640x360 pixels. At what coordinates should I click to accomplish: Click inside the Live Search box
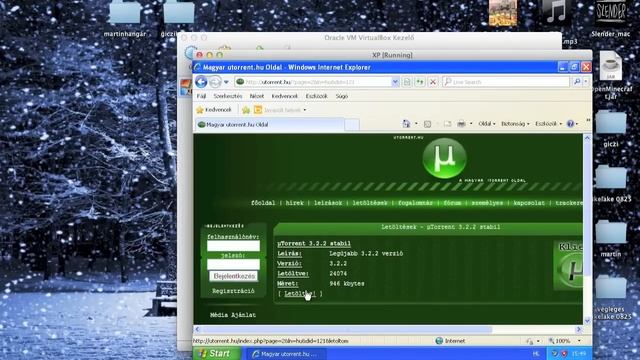pos(506,82)
